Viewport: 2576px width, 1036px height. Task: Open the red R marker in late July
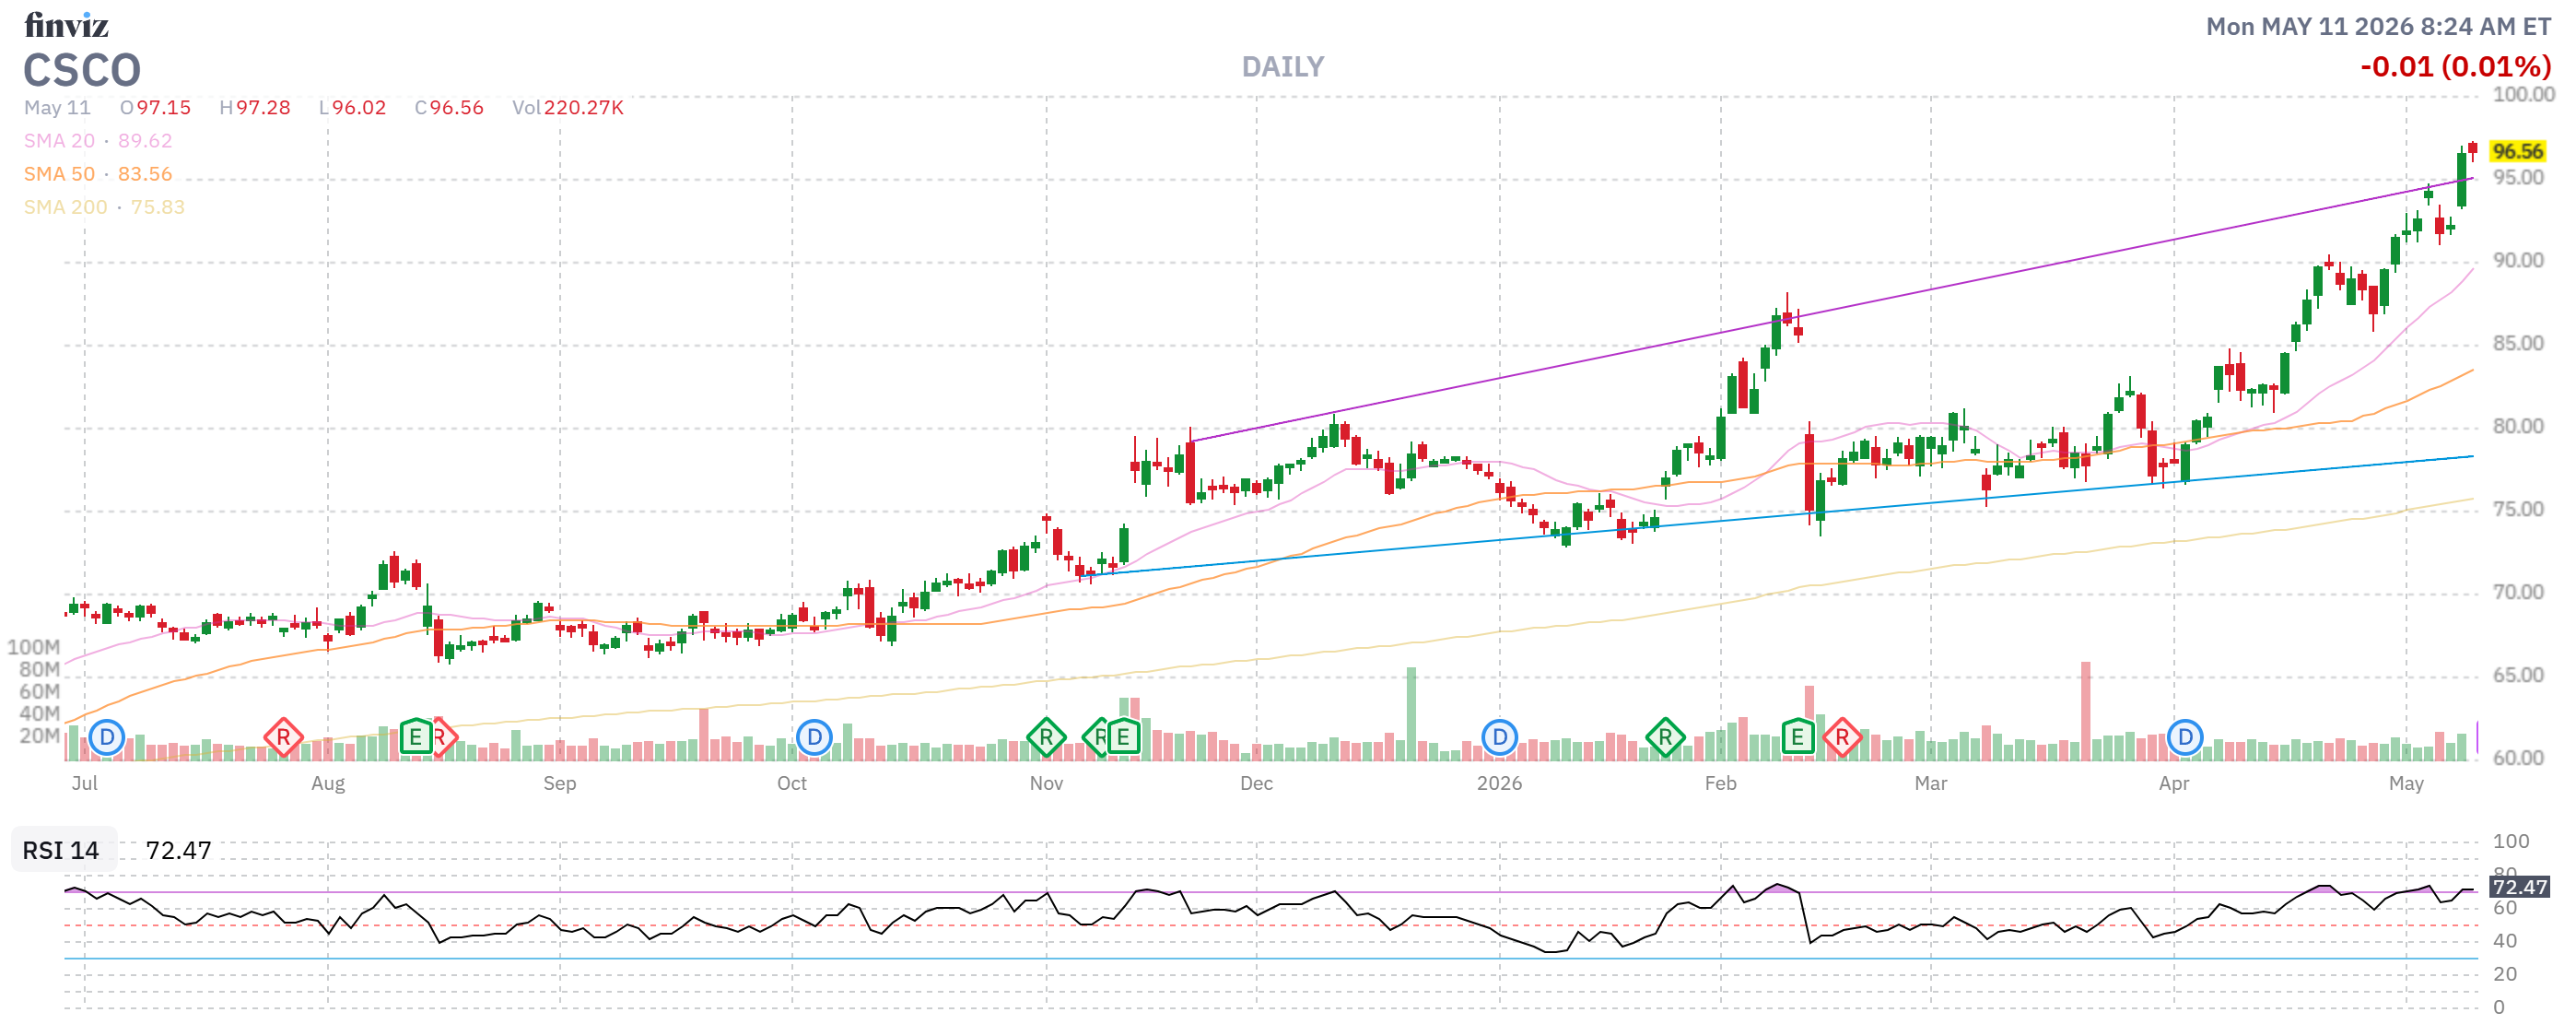click(x=283, y=738)
